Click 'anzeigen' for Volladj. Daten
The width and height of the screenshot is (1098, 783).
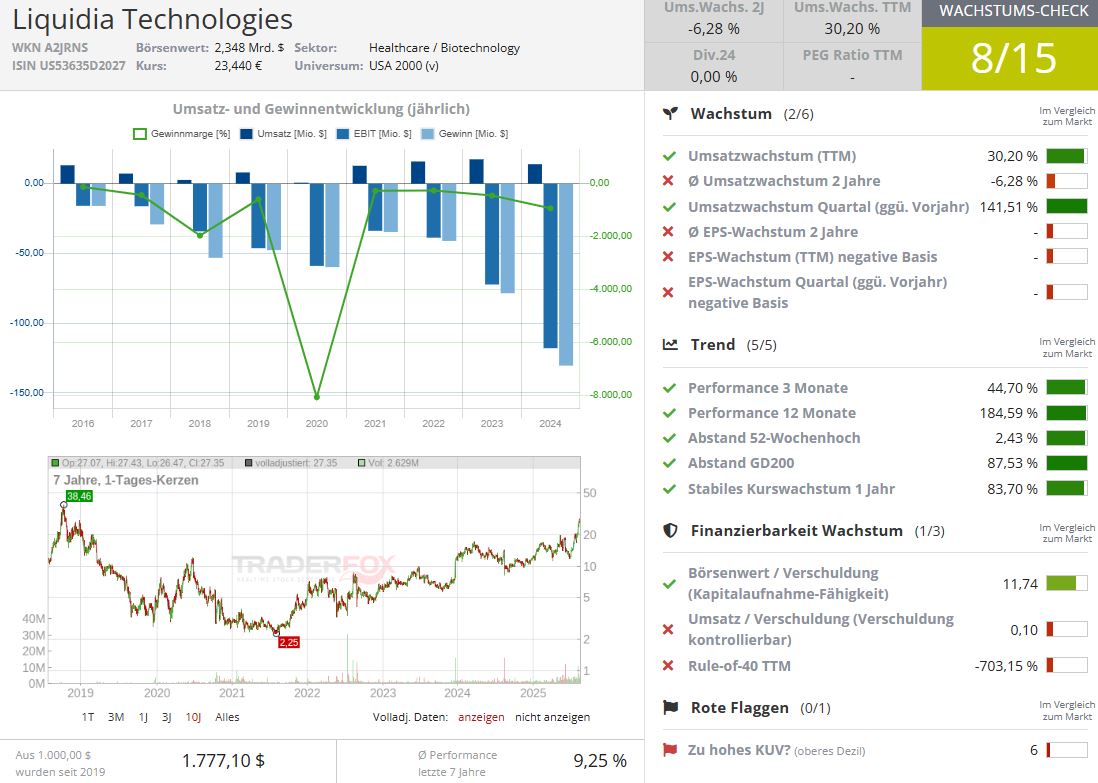click(481, 717)
